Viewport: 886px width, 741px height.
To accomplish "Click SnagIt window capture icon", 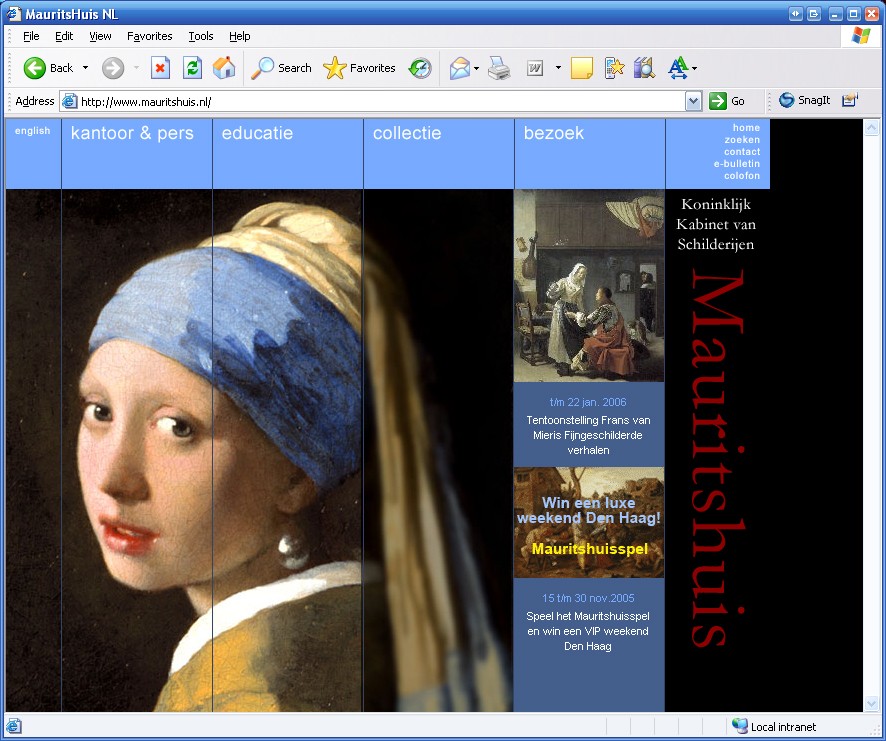I will click(x=849, y=100).
